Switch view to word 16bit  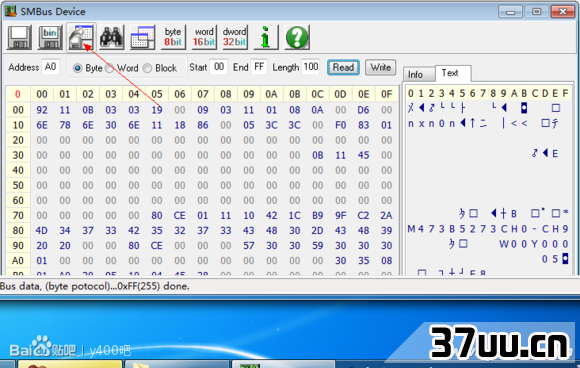coord(204,37)
